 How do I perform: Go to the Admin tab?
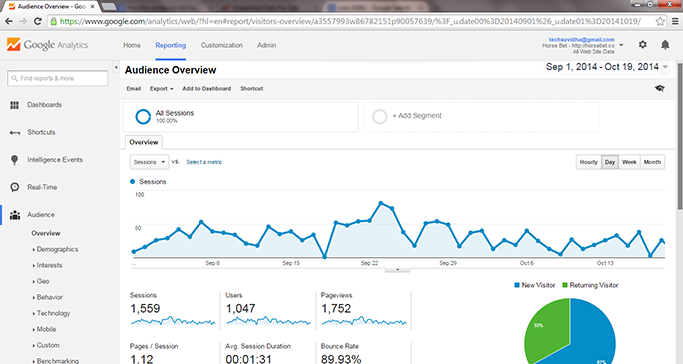click(266, 45)
